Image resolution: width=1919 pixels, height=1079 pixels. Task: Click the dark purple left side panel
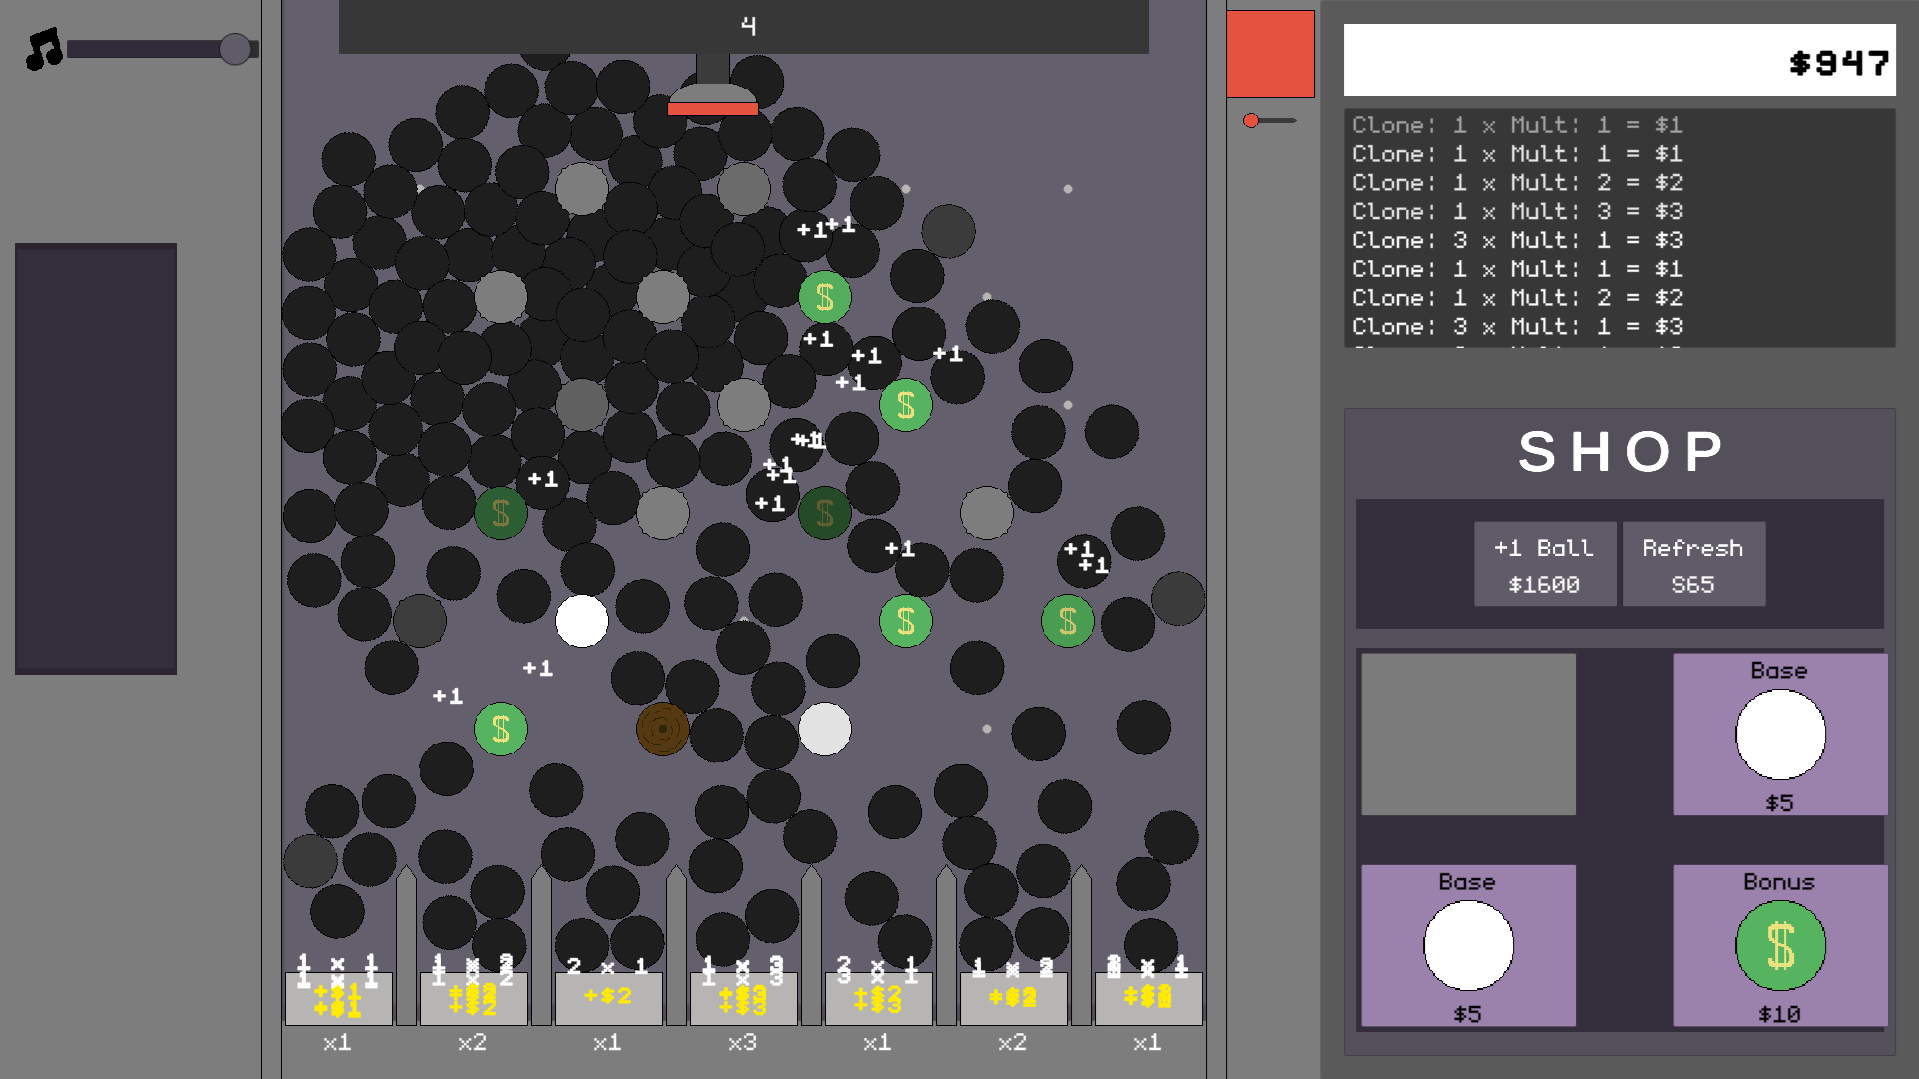[x=96, y=459]
